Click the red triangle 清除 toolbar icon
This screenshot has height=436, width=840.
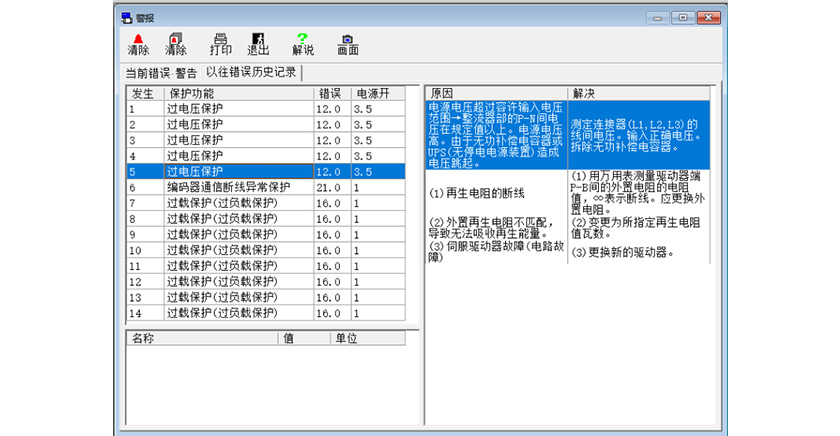(x=138, y=41)
